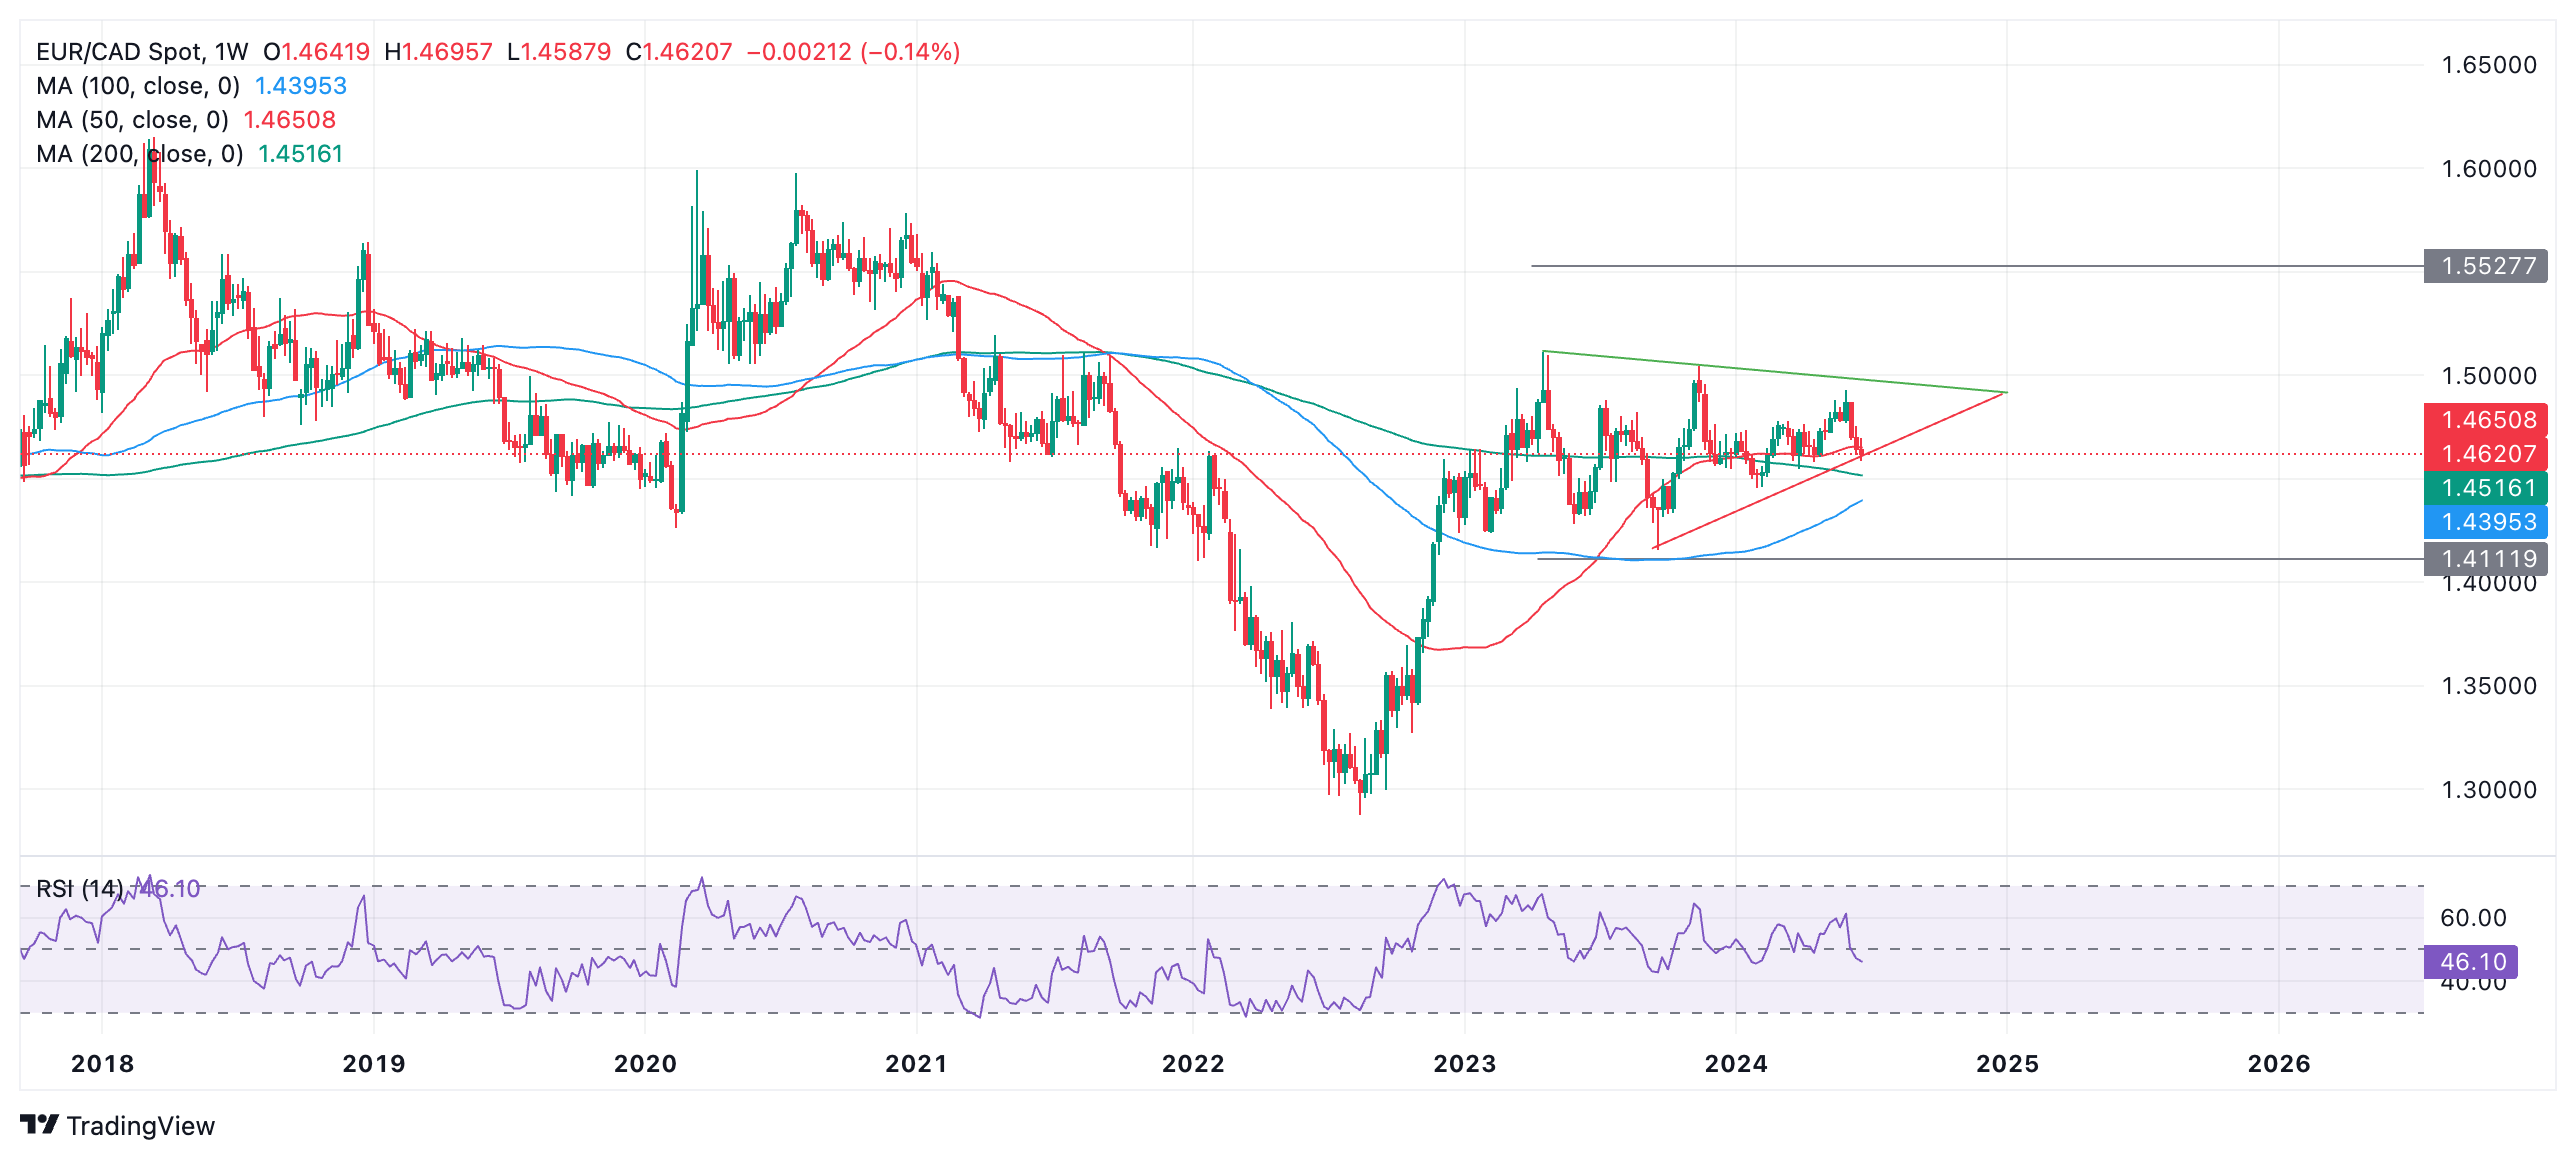Click the 1.30000 price axis label
This screenshot has width=2576, height=1160.
tap(2488, 790)
